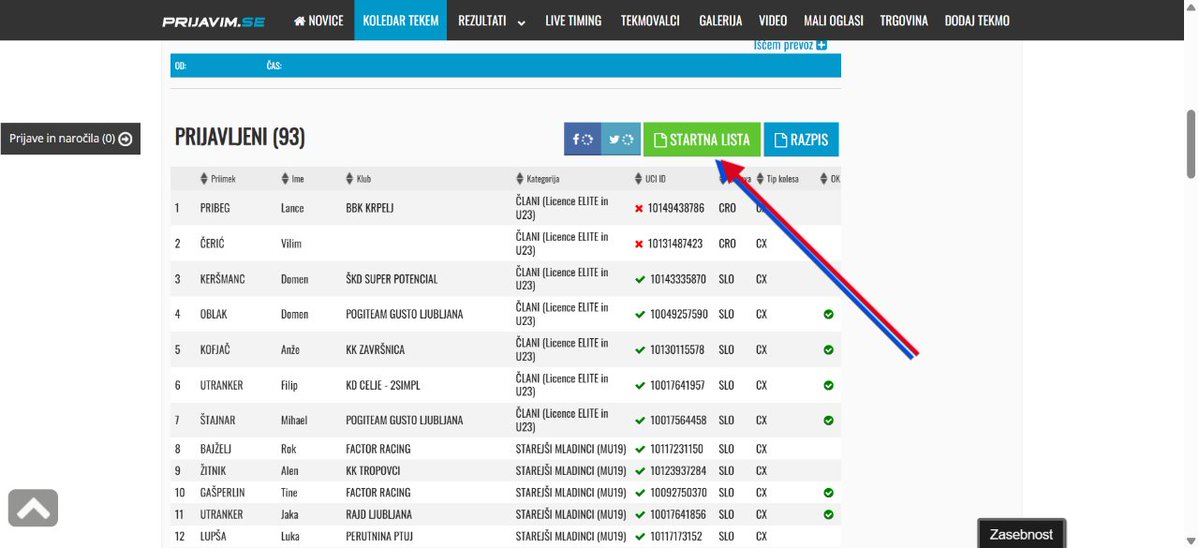Click red X icon beside UCI 10149438786
This screenshot has height=548, width=1199.
[x=639, y=208]
